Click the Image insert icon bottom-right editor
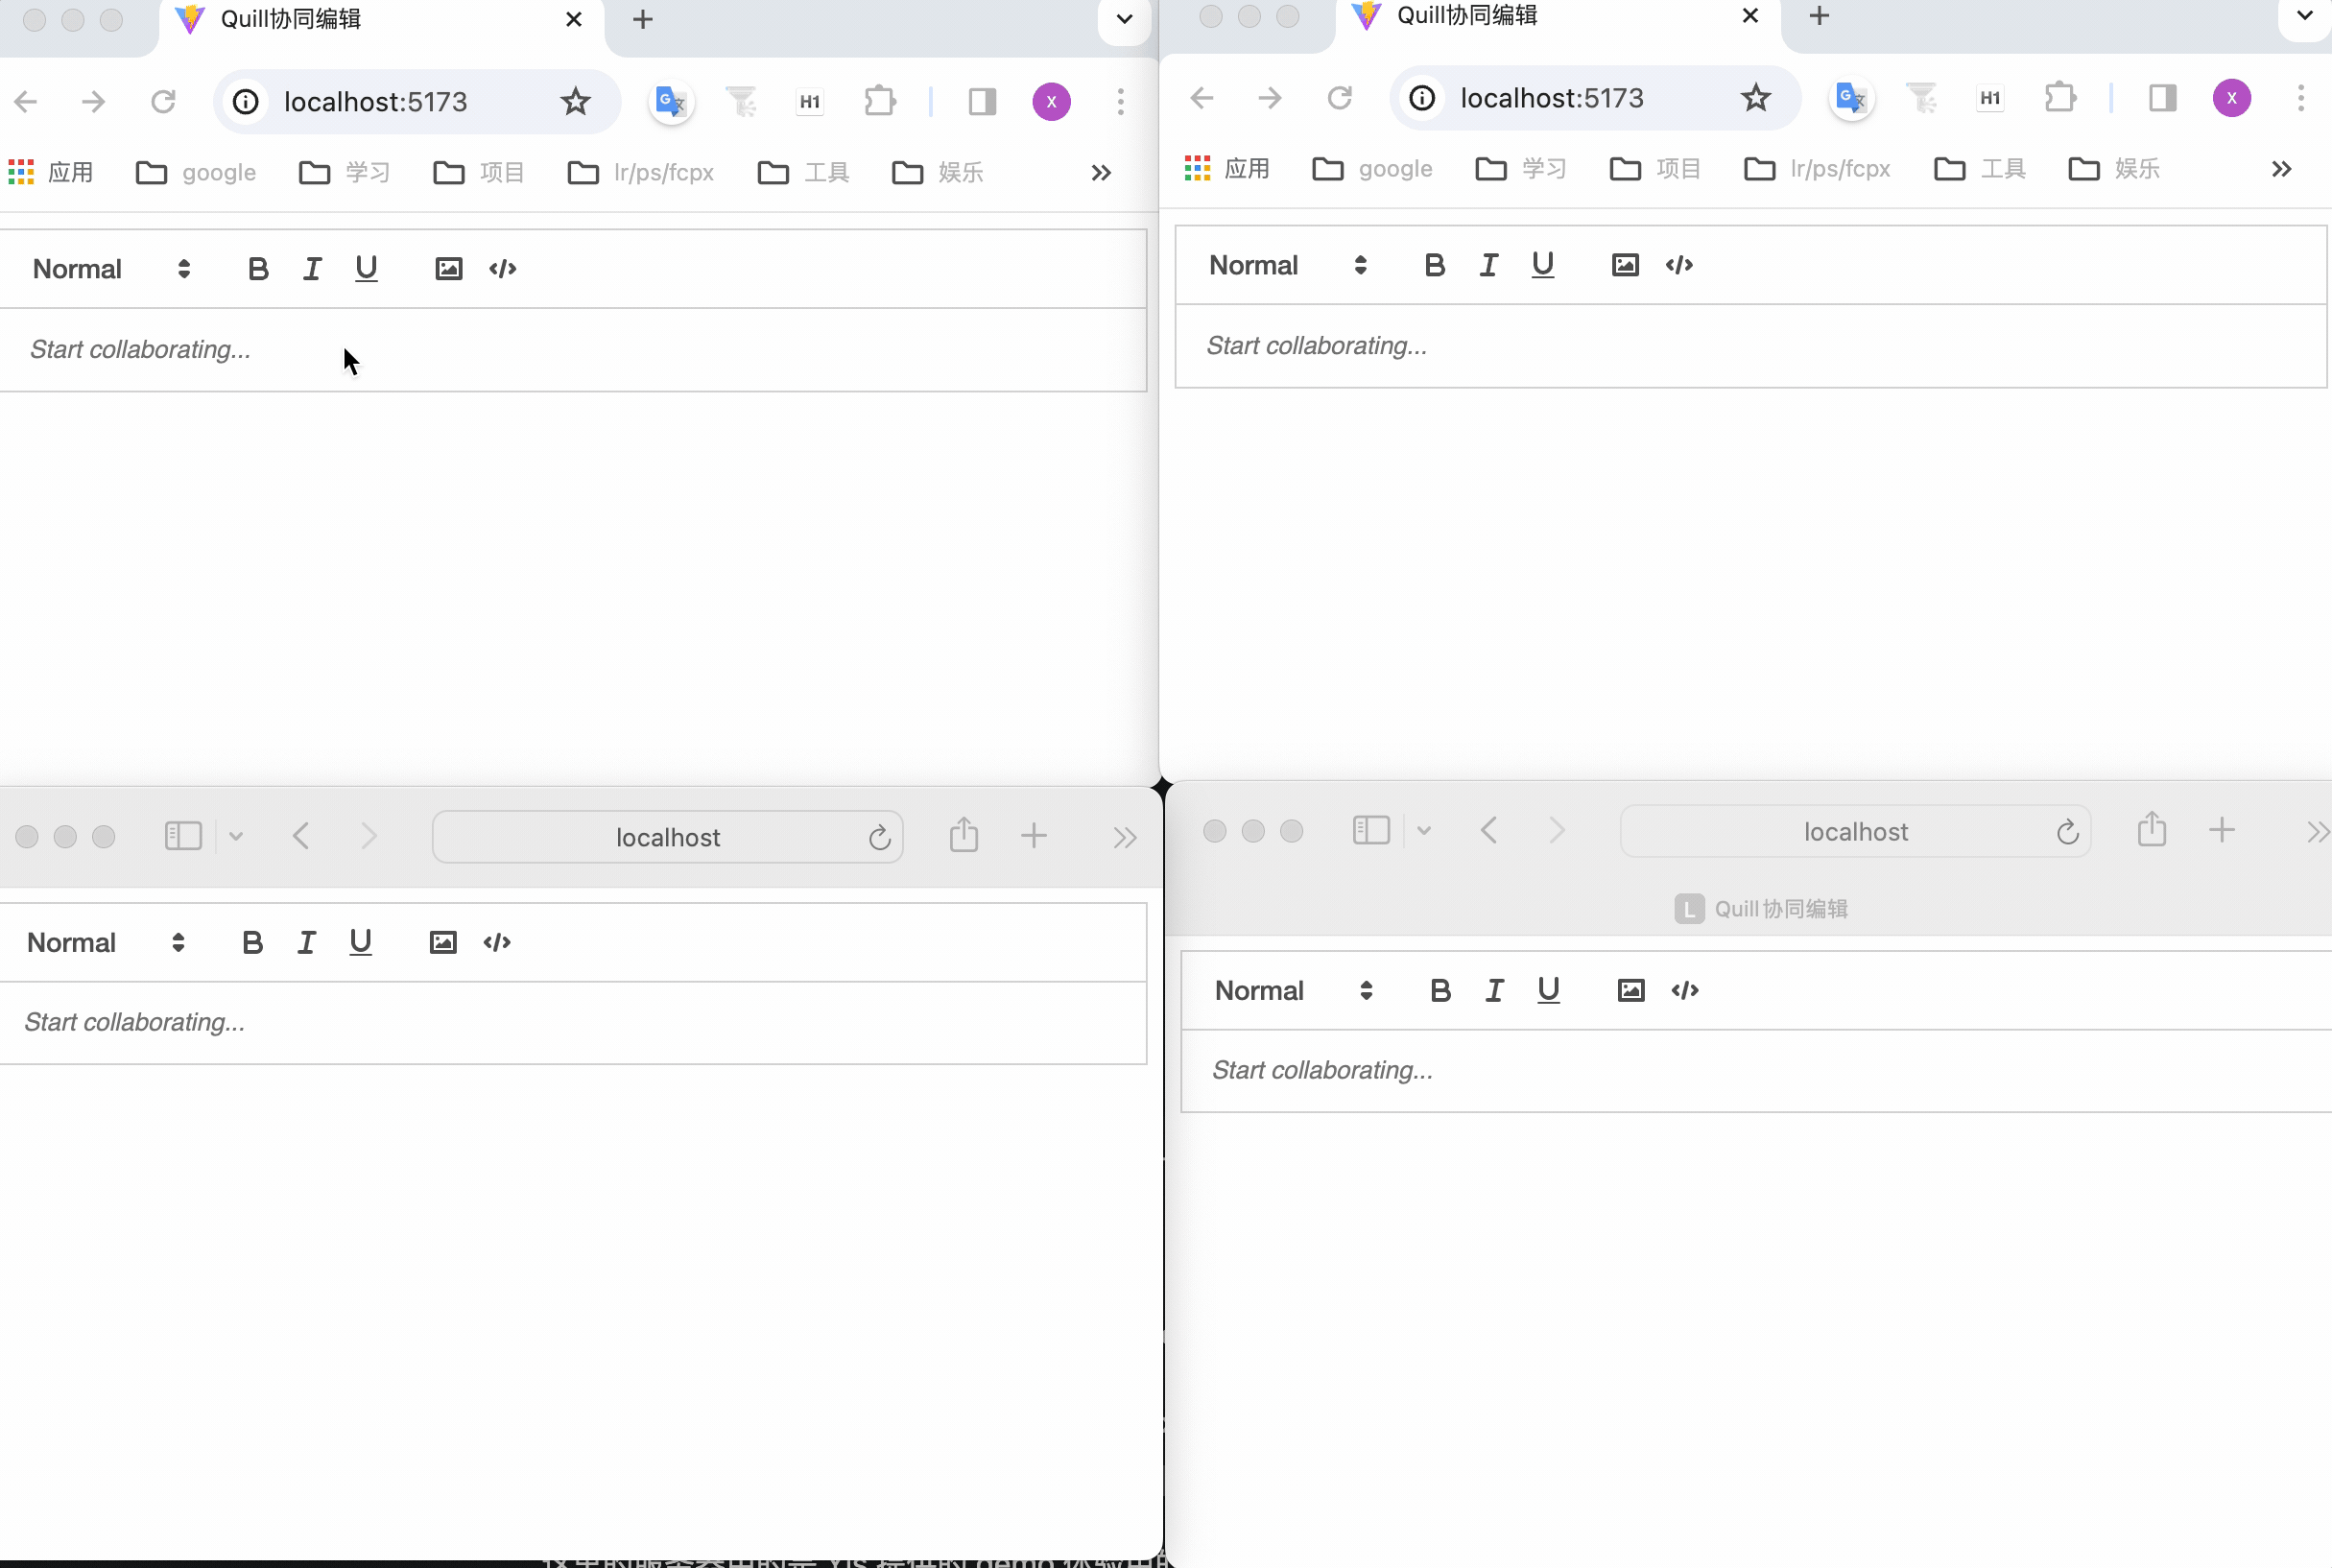This screenshot has height=1568, width=2332. pos(1630,988)
